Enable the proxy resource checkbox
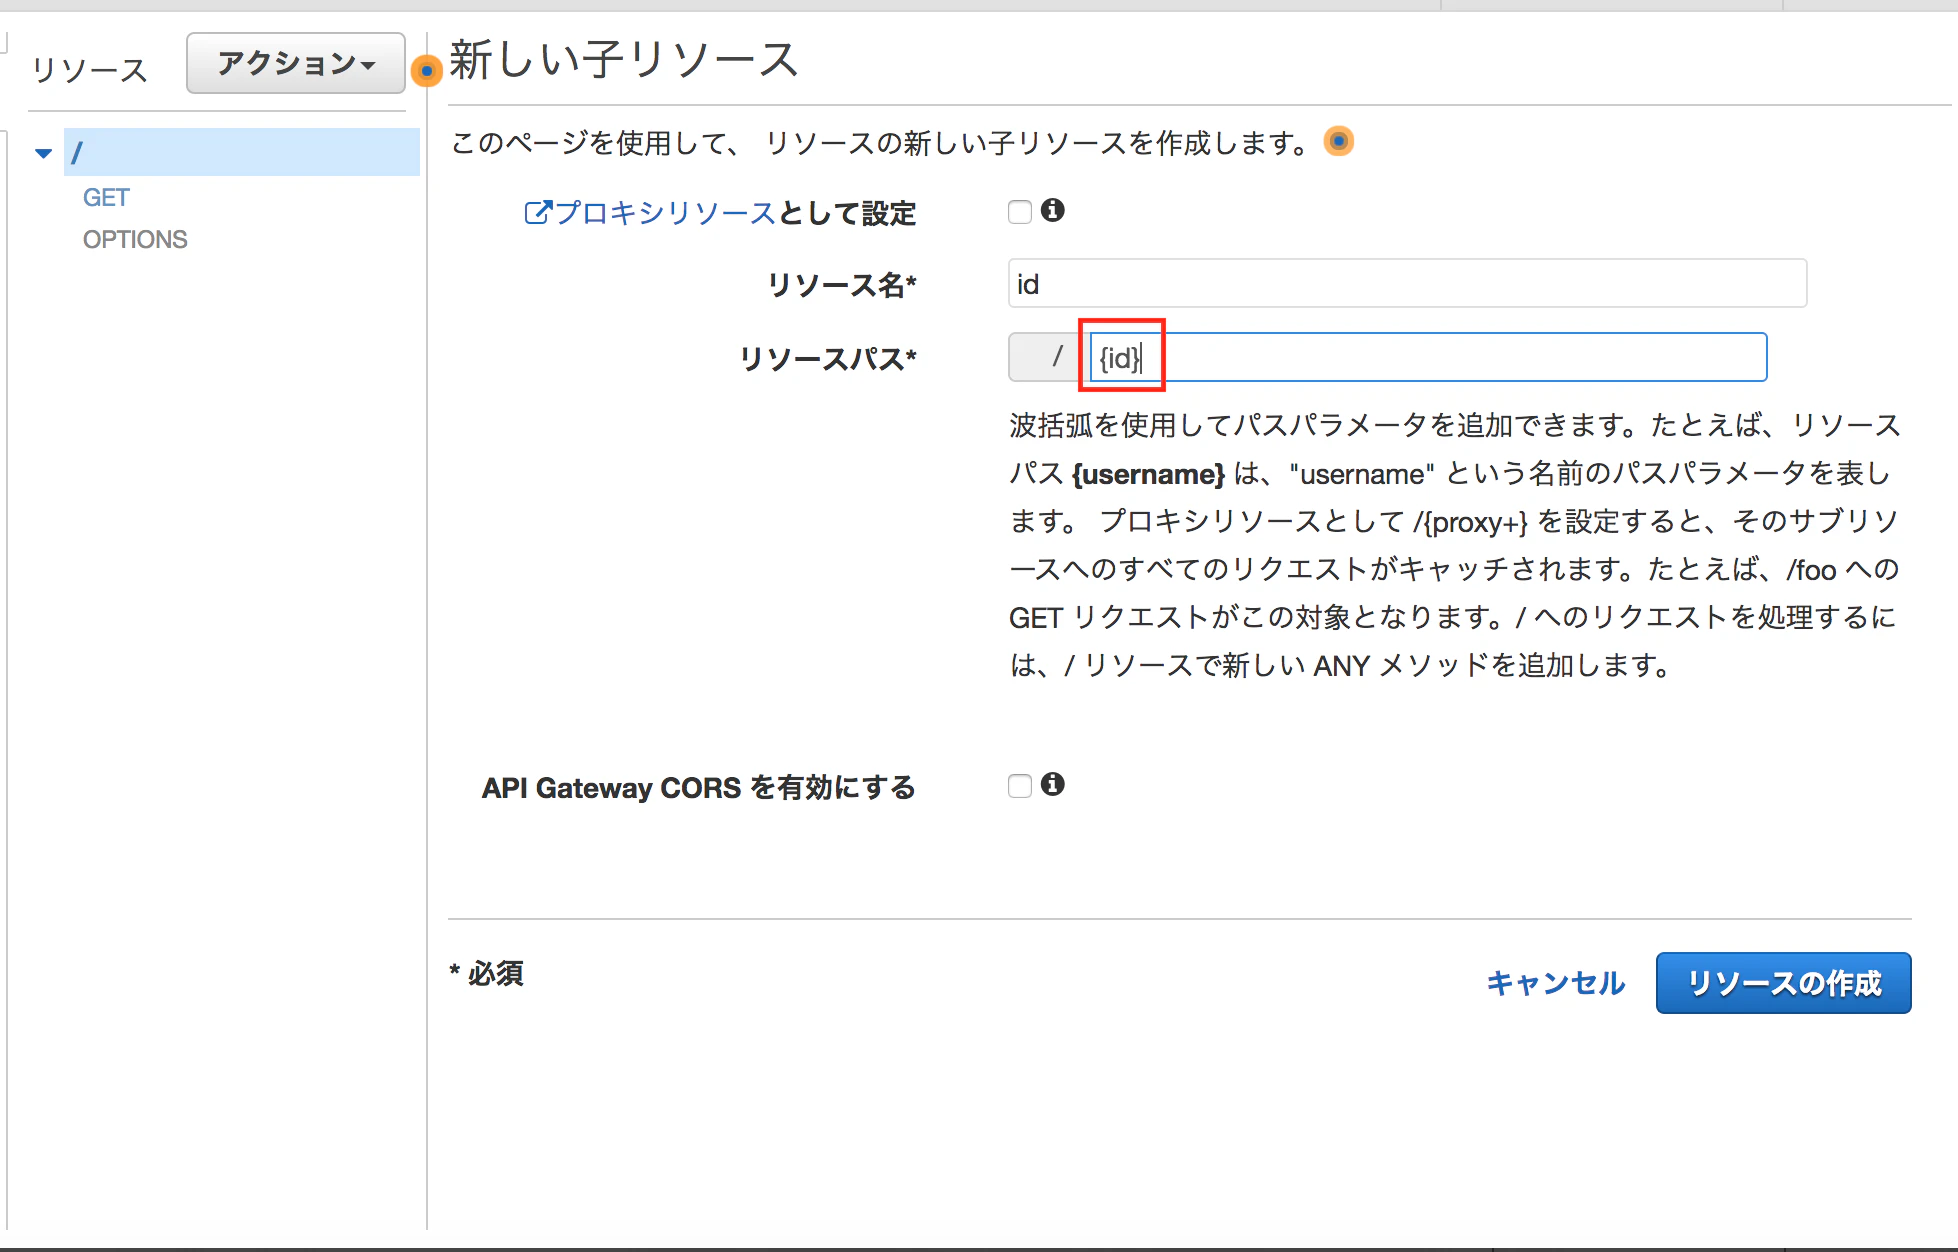Screen dimensions: 1958x1252 point(1020,212)
